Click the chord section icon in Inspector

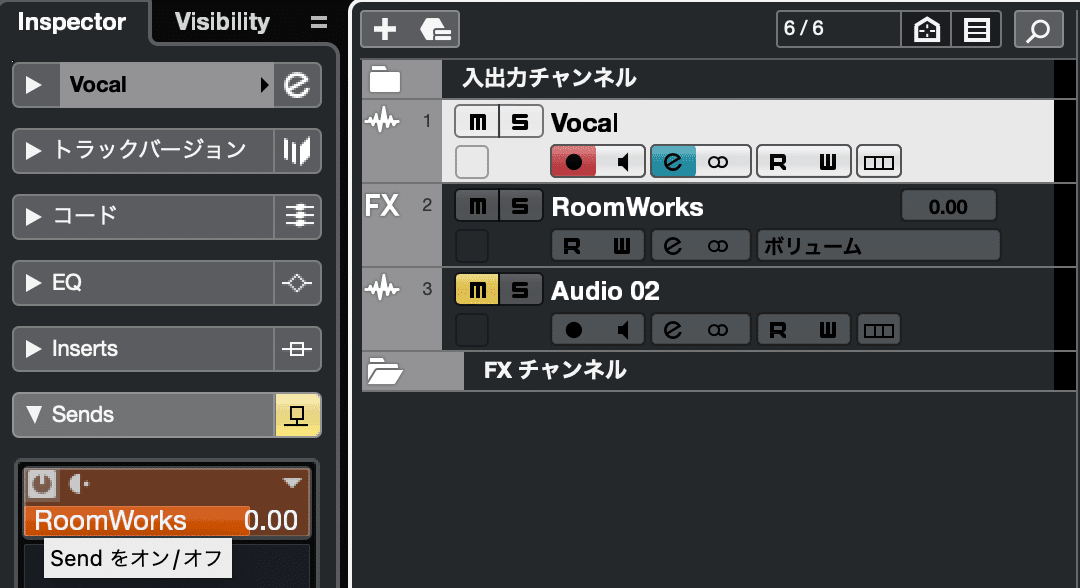click(297, 217)
